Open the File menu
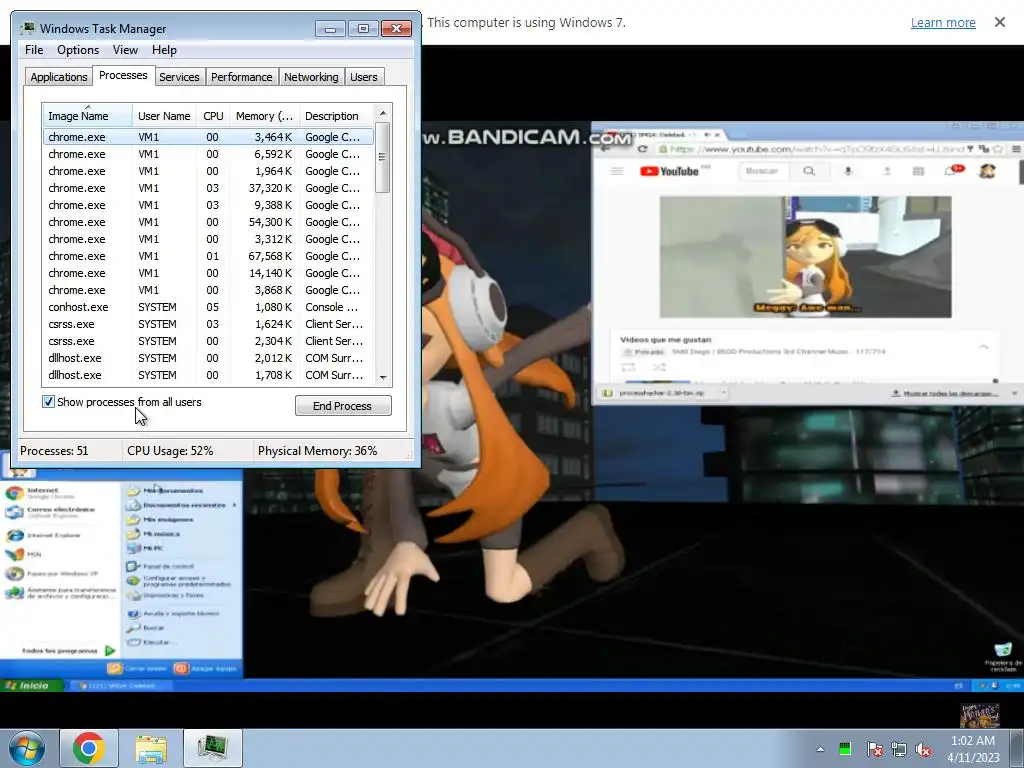The height and width of the screenshot is (768, 1024). [34, 50]
